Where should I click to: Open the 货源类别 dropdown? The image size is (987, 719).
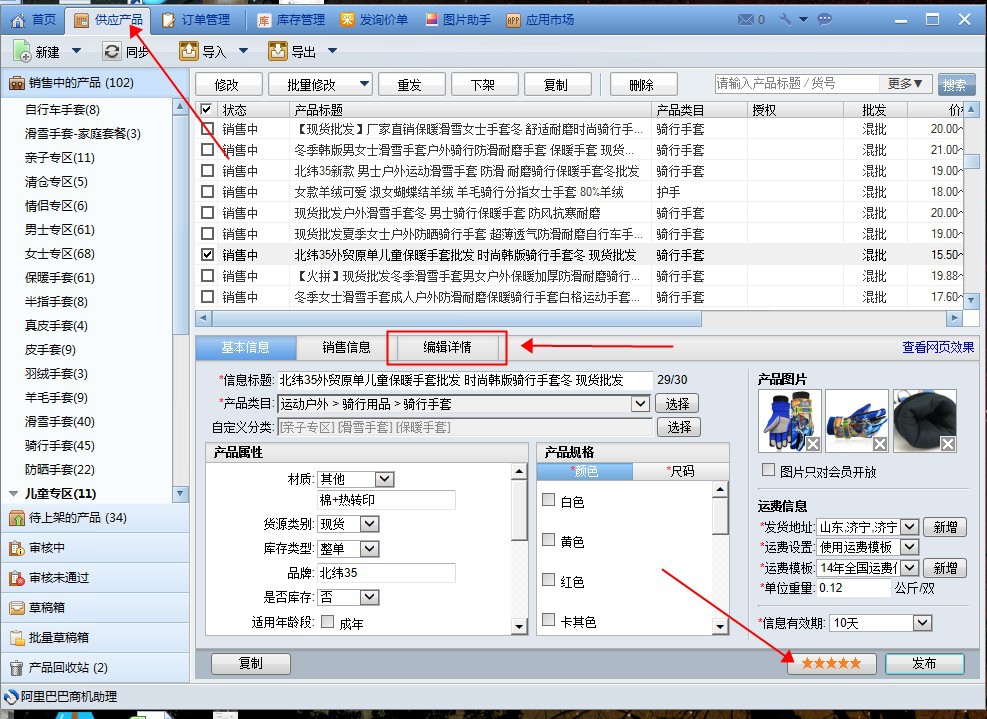click(369, 524)
